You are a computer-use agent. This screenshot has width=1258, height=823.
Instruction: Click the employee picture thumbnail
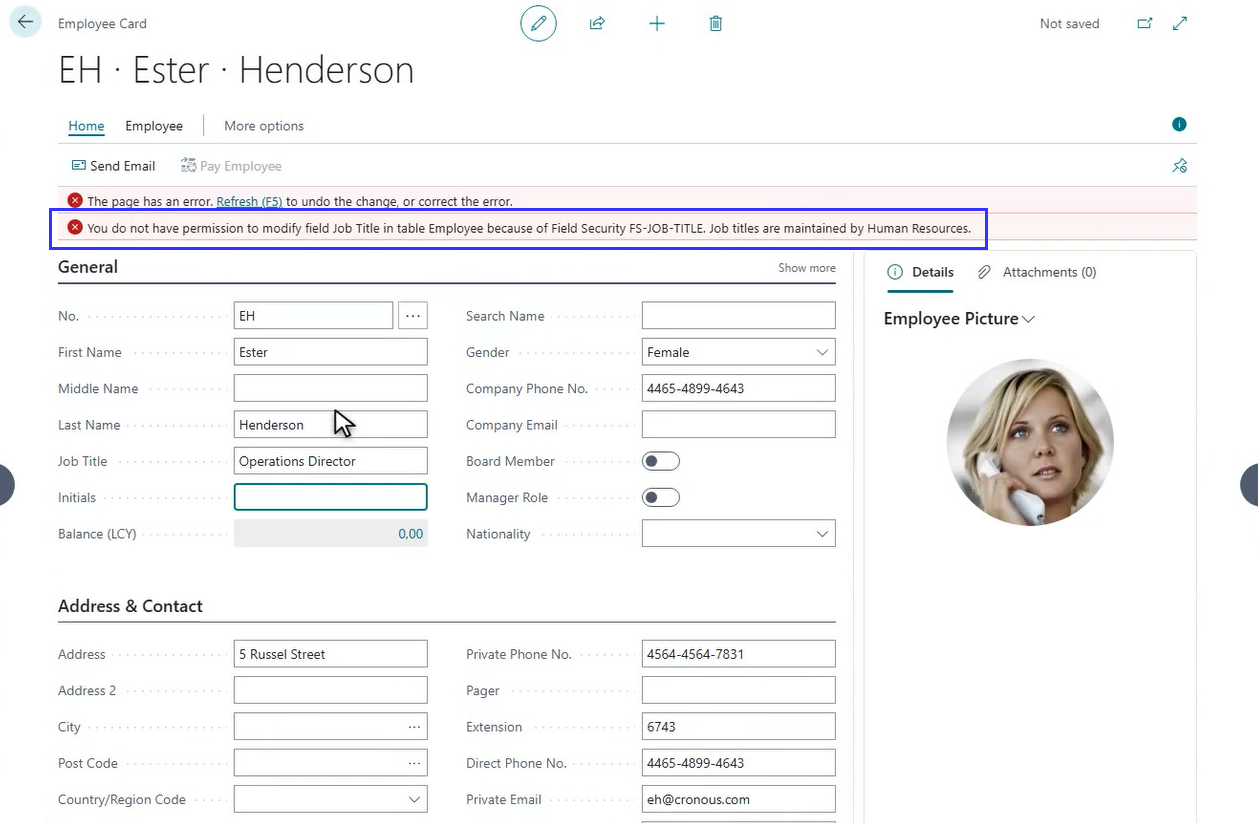1030,442
